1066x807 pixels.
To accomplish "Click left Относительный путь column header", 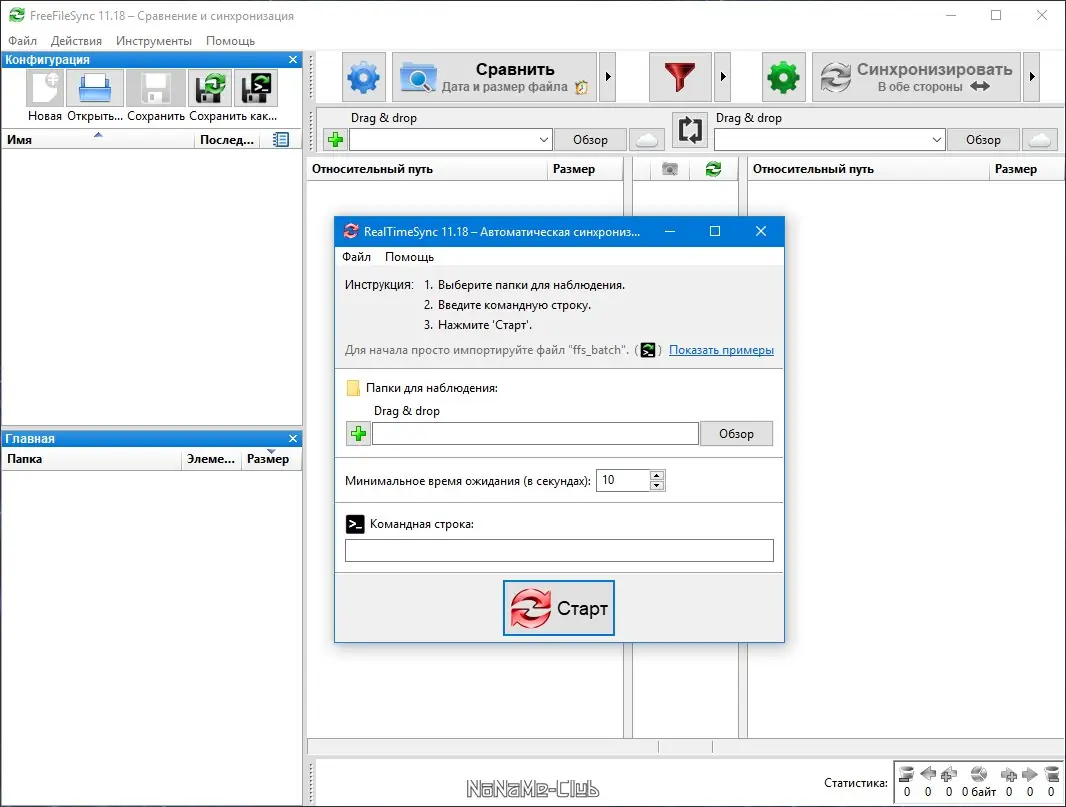I will tap(427, 169).
